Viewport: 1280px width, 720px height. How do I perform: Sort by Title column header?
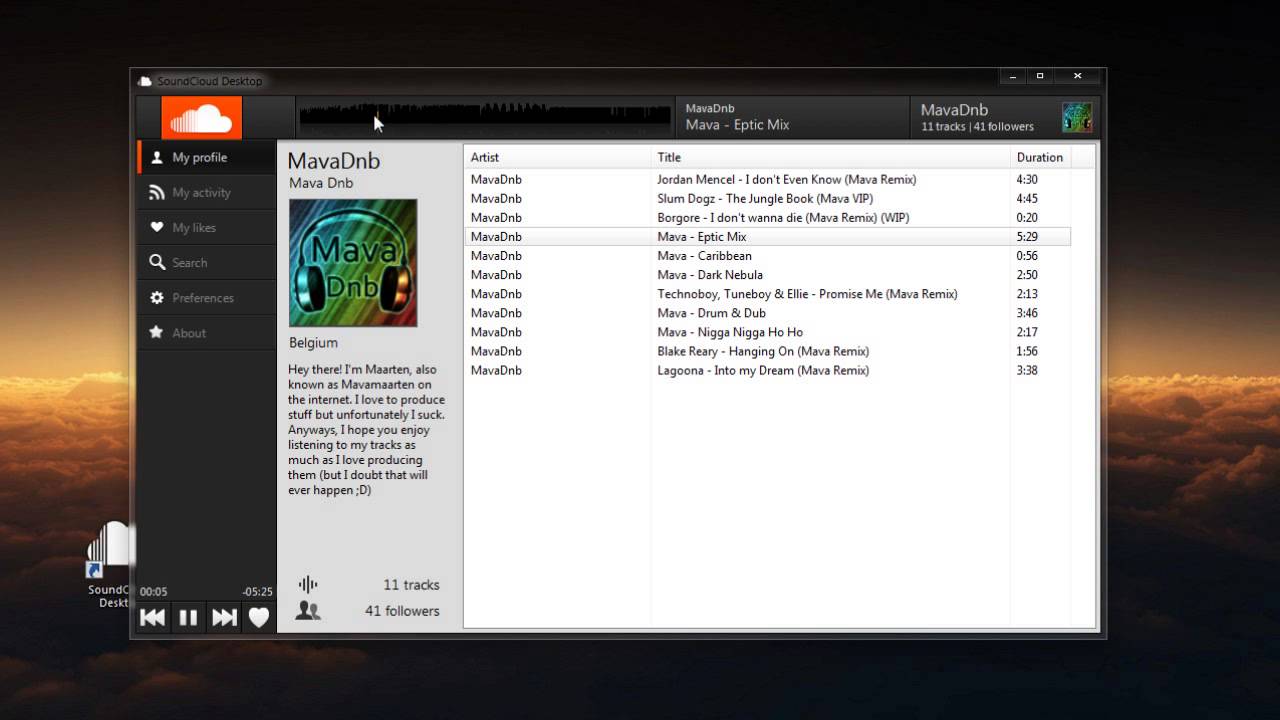point(830,157)
